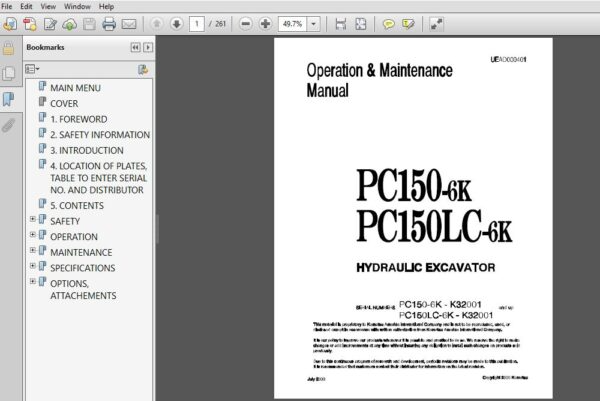
Task: Toggle the Bookmarks panel icon
Action: click(x=8, y=99)
